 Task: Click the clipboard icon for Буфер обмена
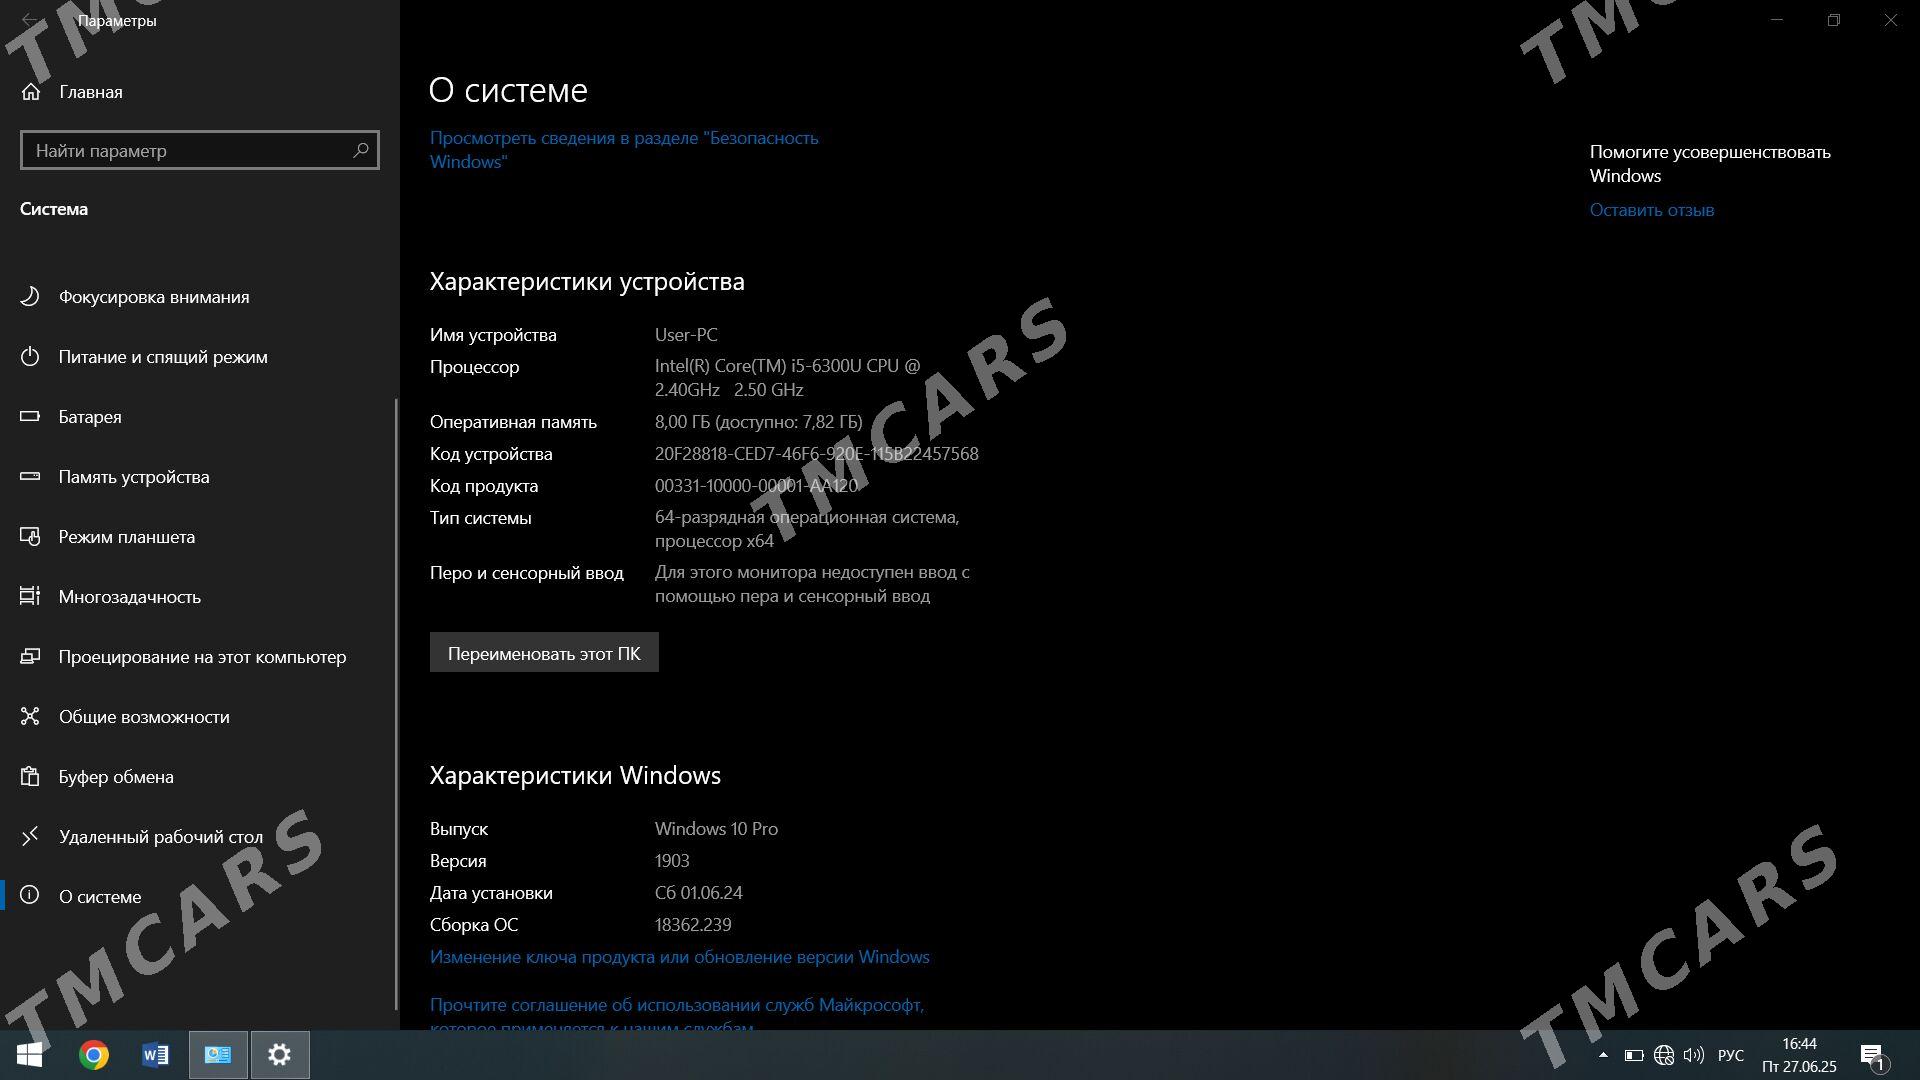pos(30,776)
